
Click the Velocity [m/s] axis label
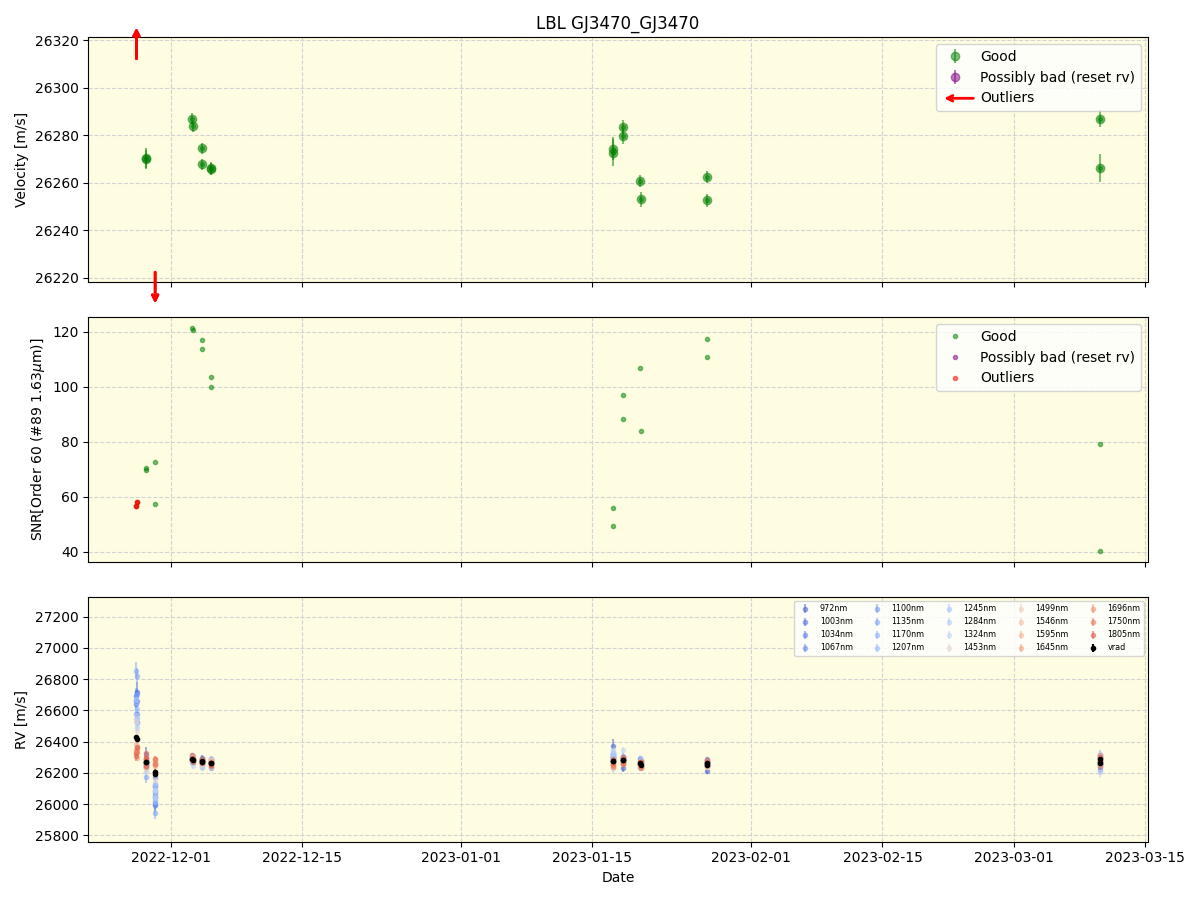tap(21, 160)
